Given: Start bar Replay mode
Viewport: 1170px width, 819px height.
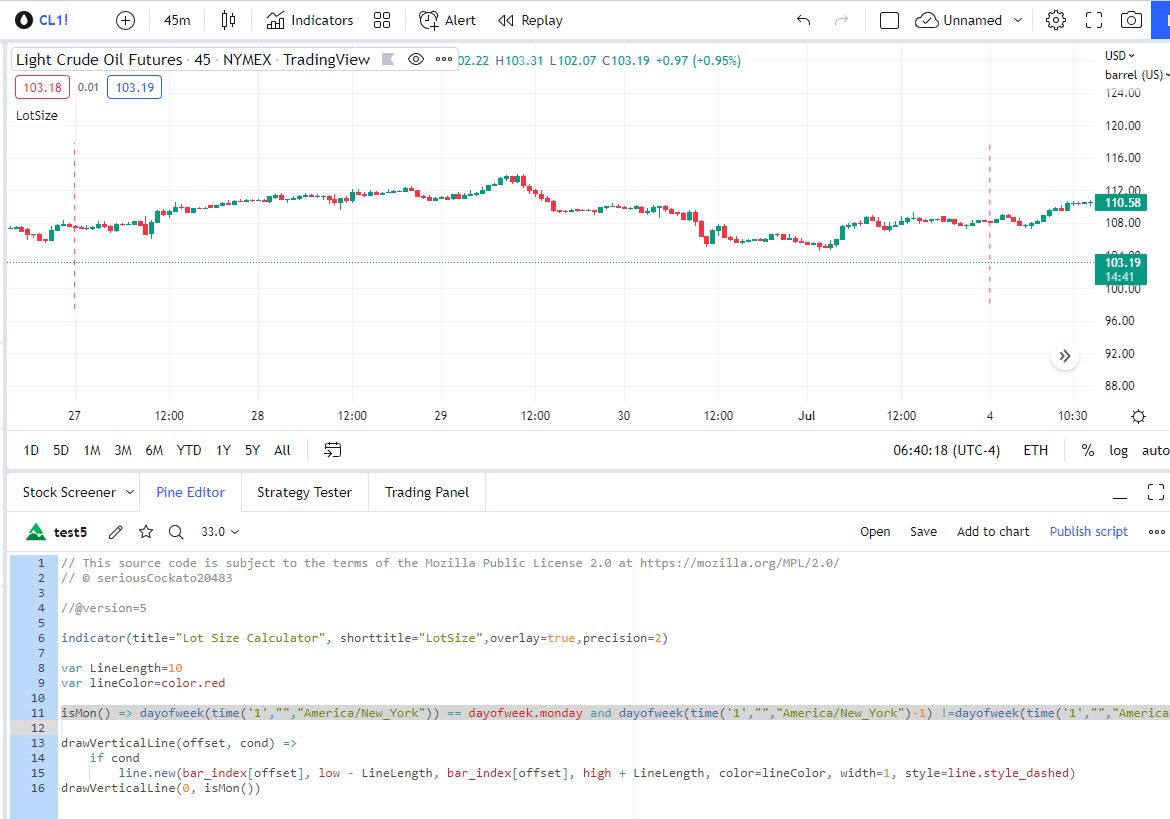Looking at the screenshot, I should pos(531,20).
